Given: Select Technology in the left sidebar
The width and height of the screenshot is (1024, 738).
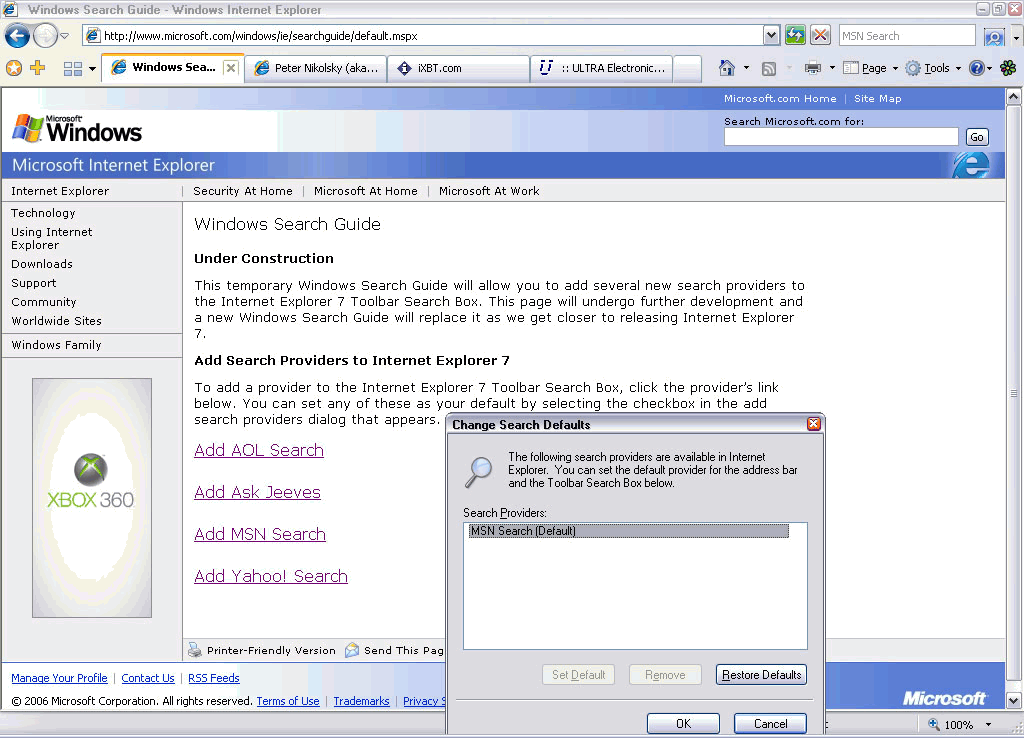Looking at the screenshot, I should [43, 213].
